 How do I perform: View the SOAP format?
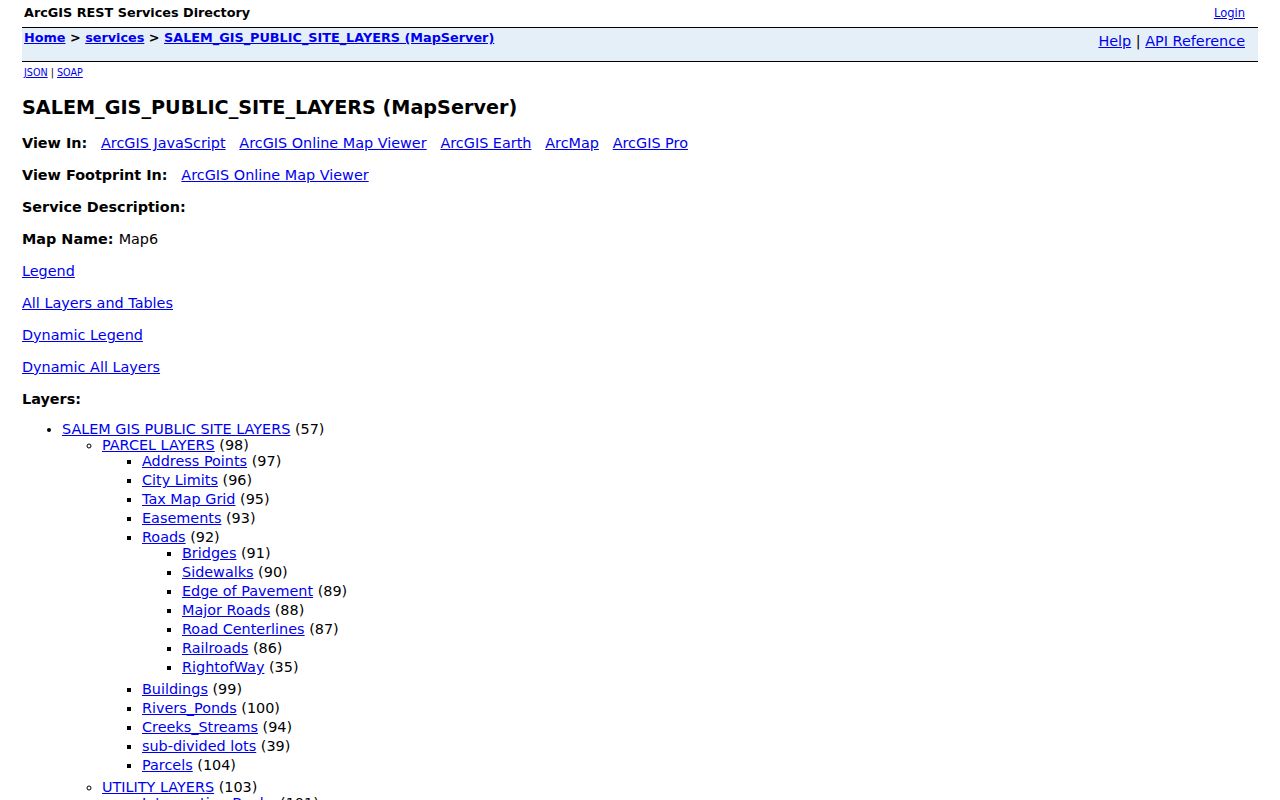pos(70,72)
